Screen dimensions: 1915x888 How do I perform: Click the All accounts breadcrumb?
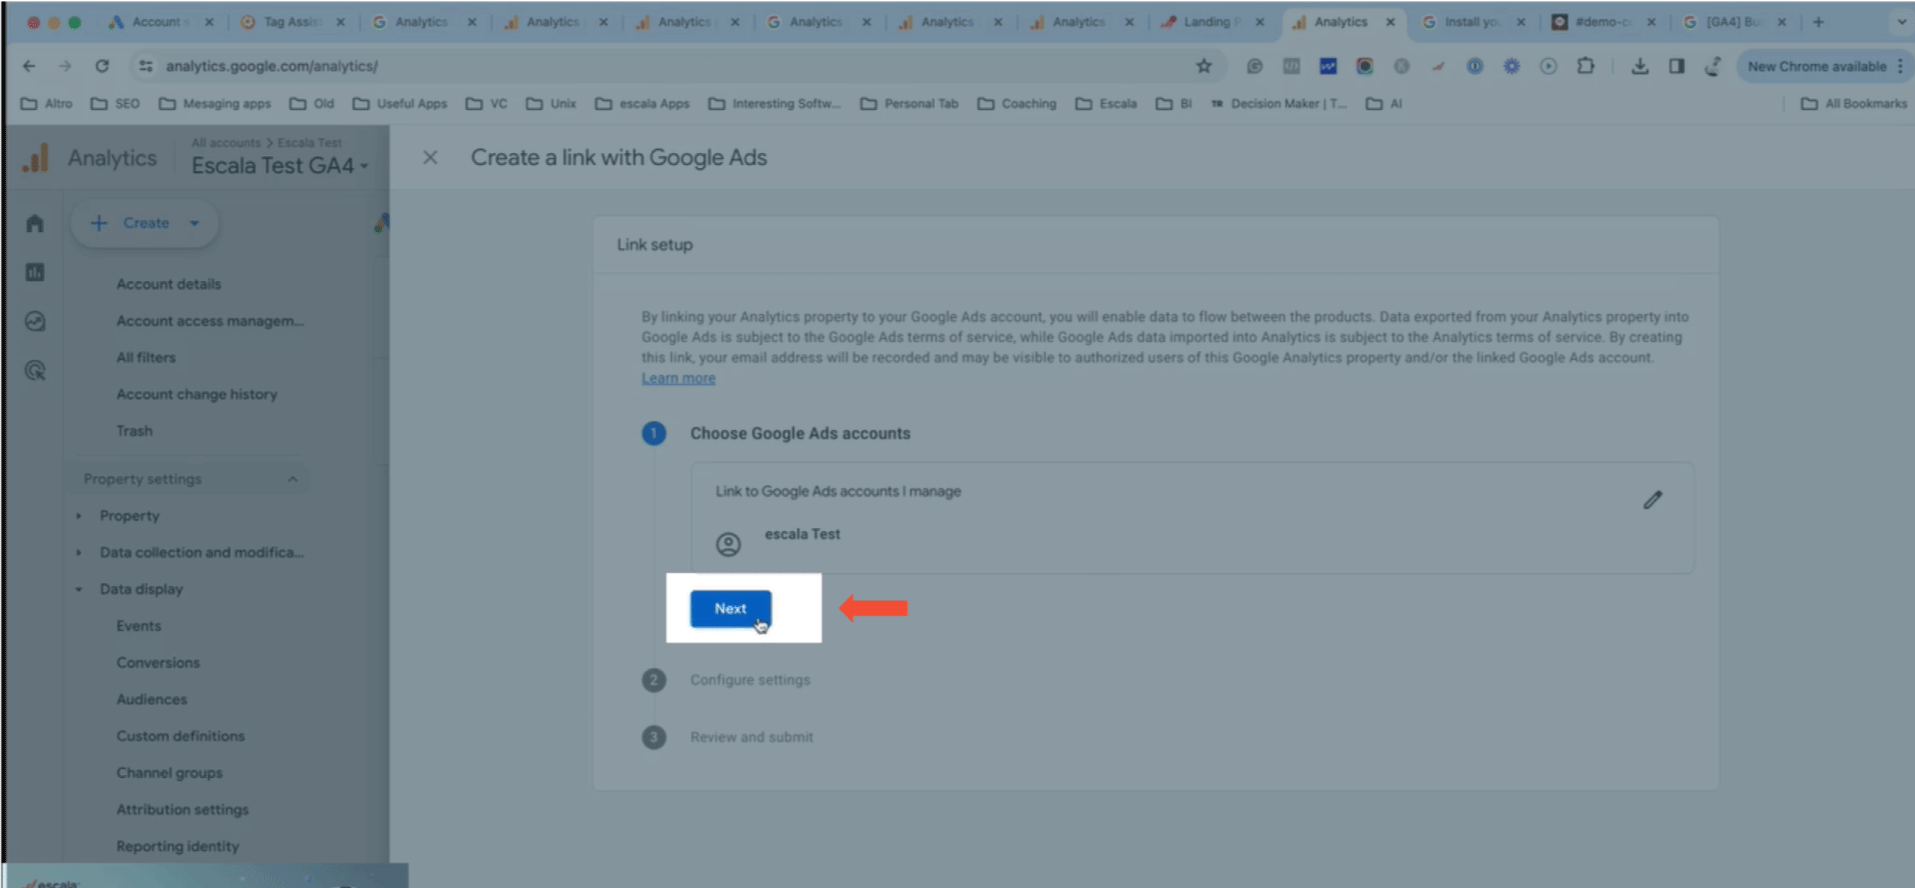[226, 143]
